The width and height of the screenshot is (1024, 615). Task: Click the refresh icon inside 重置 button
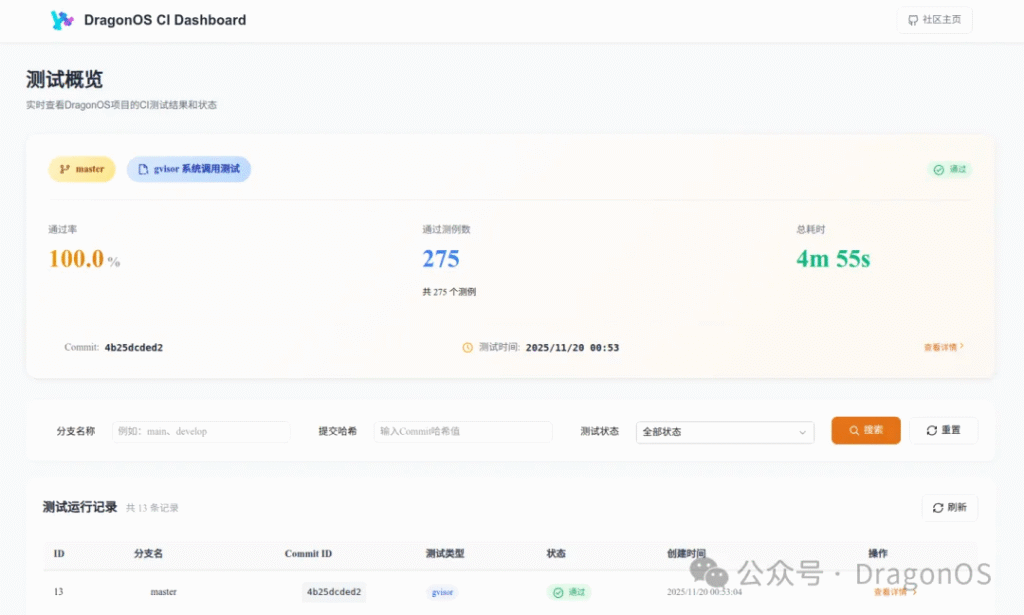tap(930, 430)
